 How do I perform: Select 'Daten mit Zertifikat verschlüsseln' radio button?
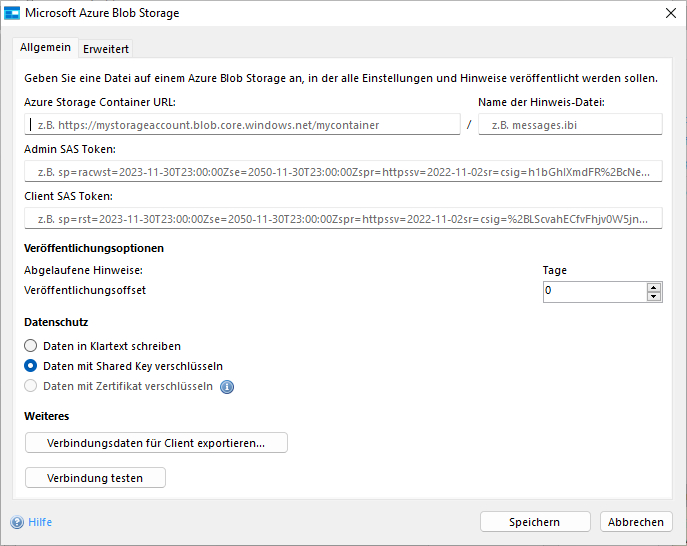[31, 386]
